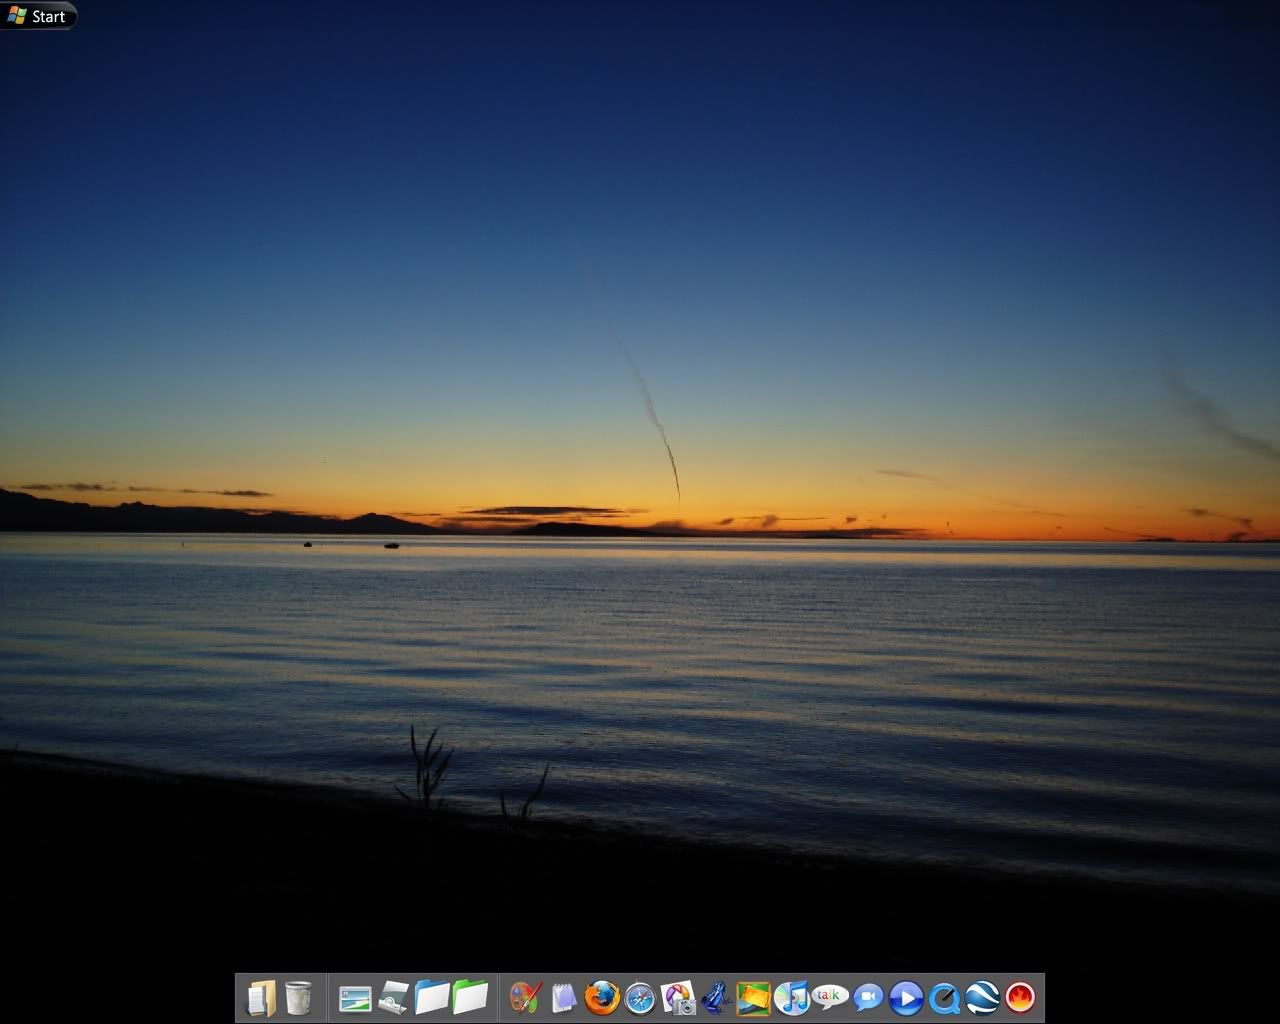Open the purple Notepad icon
The height and width of the screenshot is (1024, 1280).
point(564,998)
